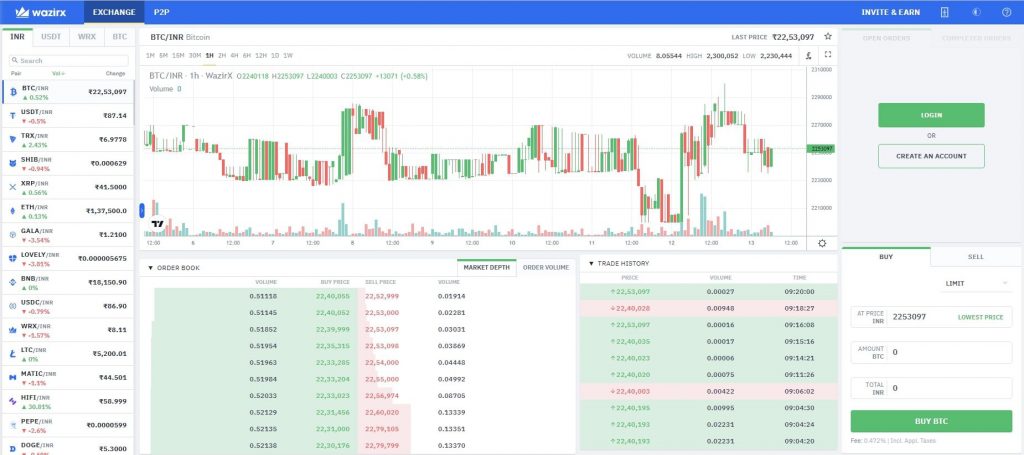The image size is (1024, 455).
Task: Select the WRX market tab
Action: [87, 37]
